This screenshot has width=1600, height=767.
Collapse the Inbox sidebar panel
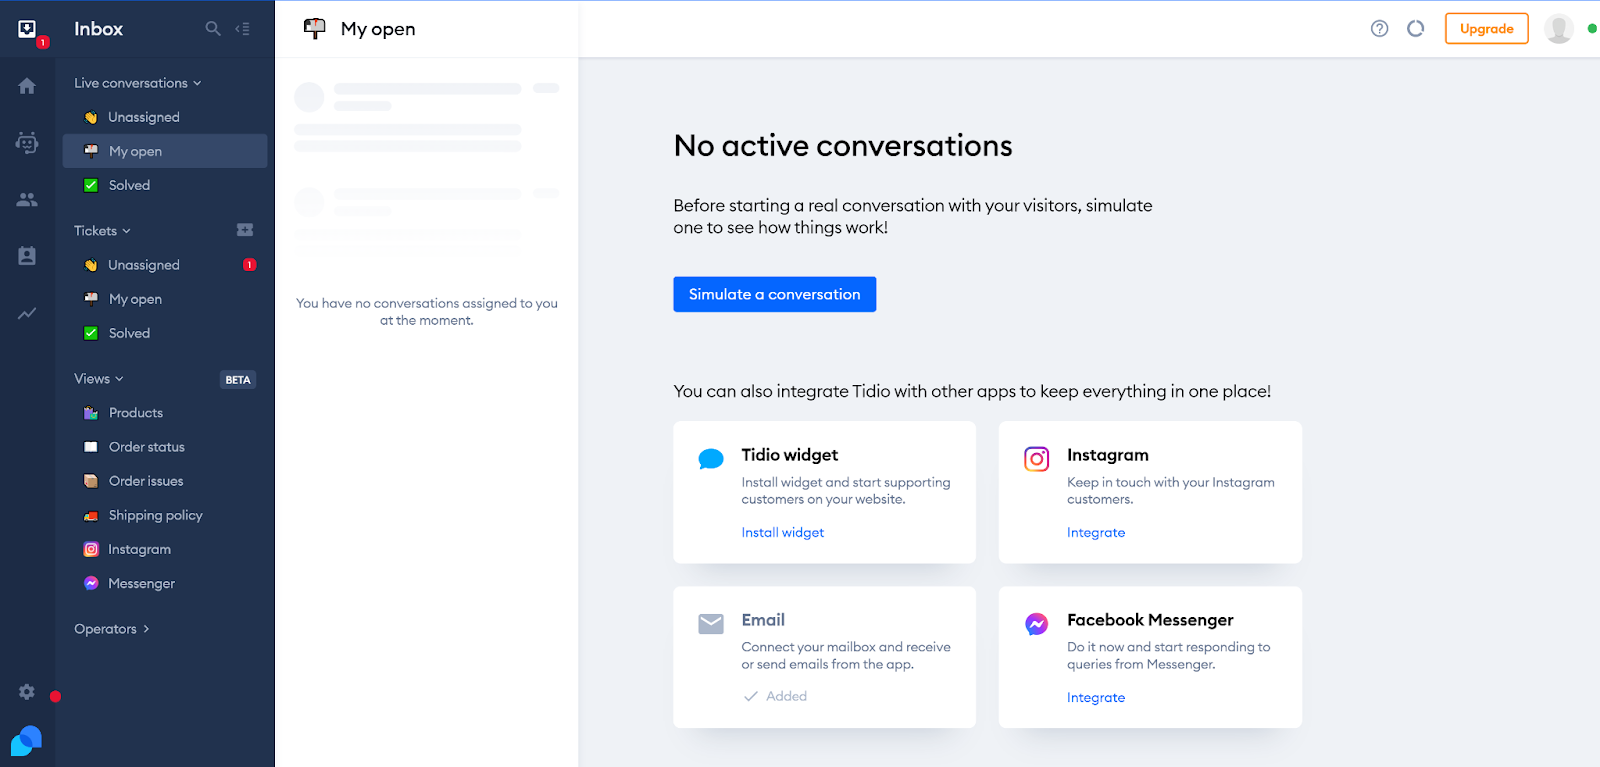point(242,29)
